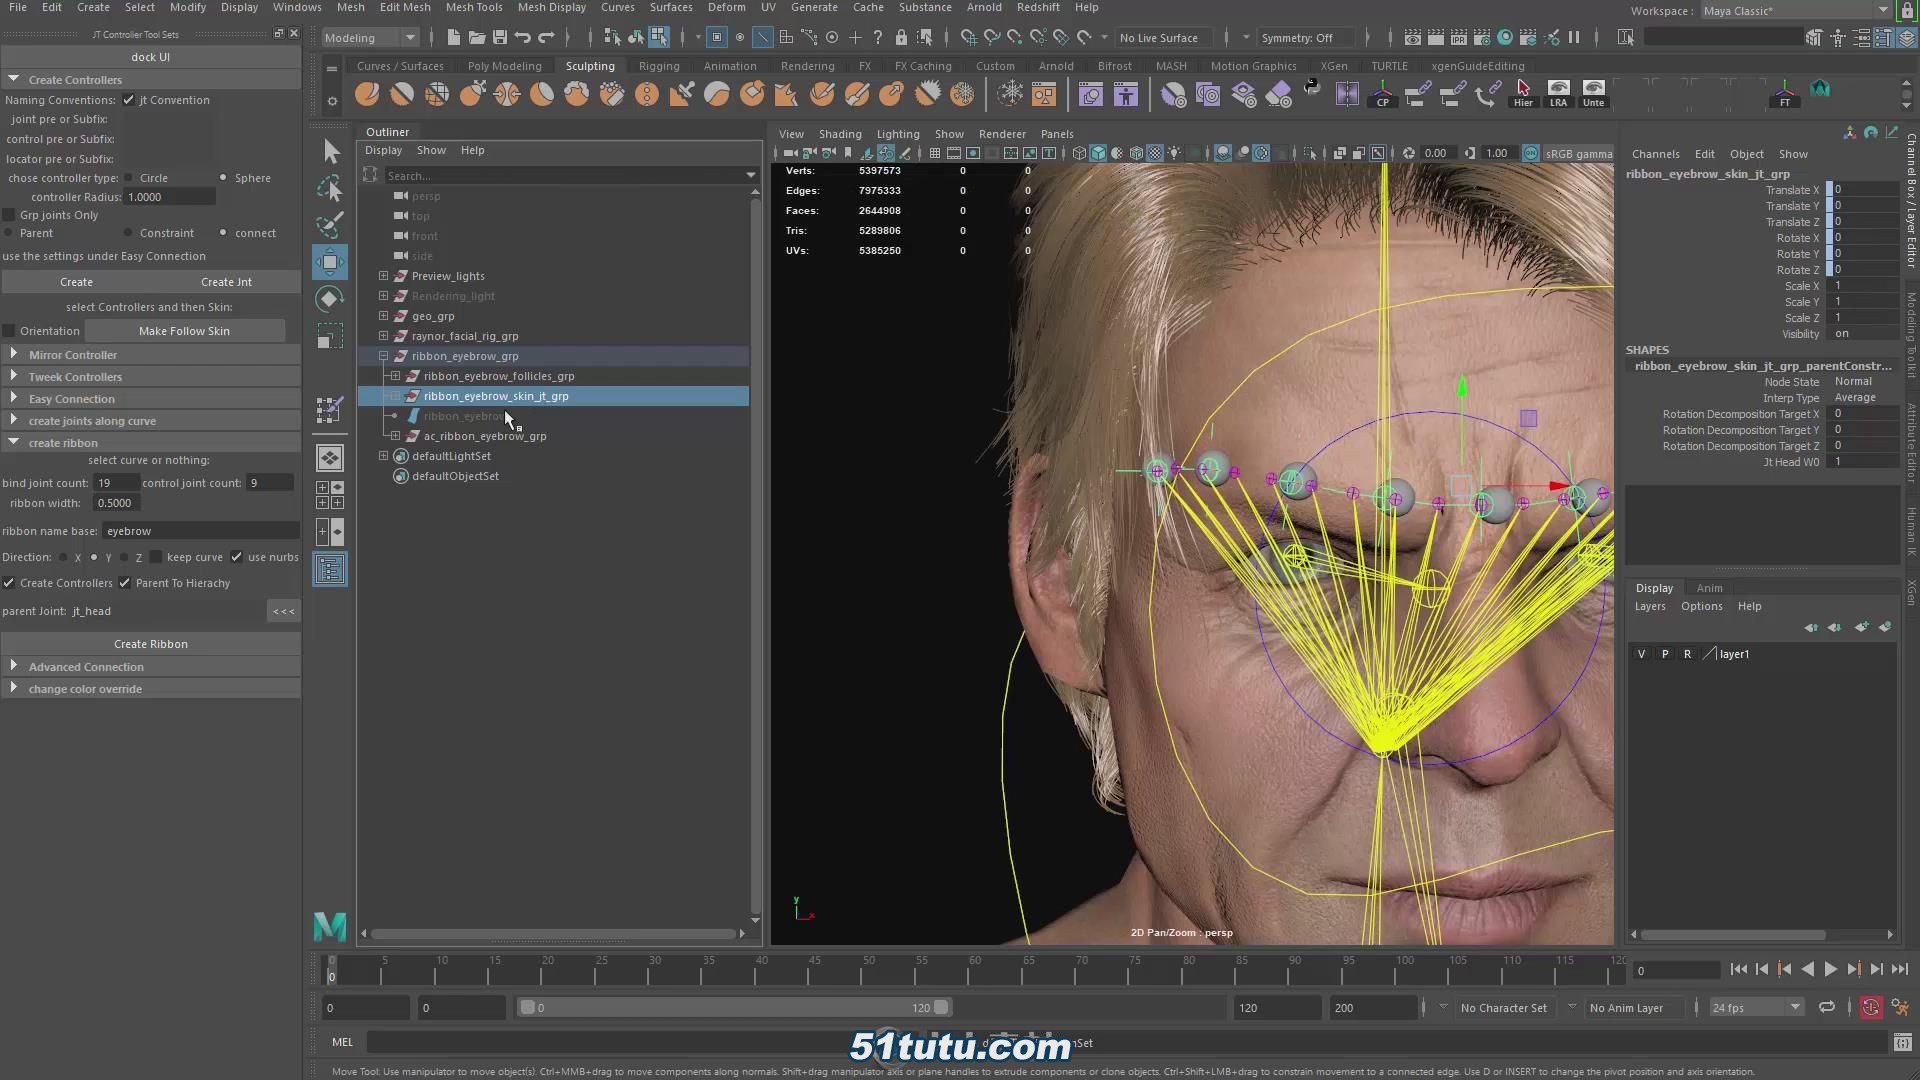This screenshot has height=1080, width=1920.
Task: Toggle the jt Convention checkbox
Action: pos(129,100)
